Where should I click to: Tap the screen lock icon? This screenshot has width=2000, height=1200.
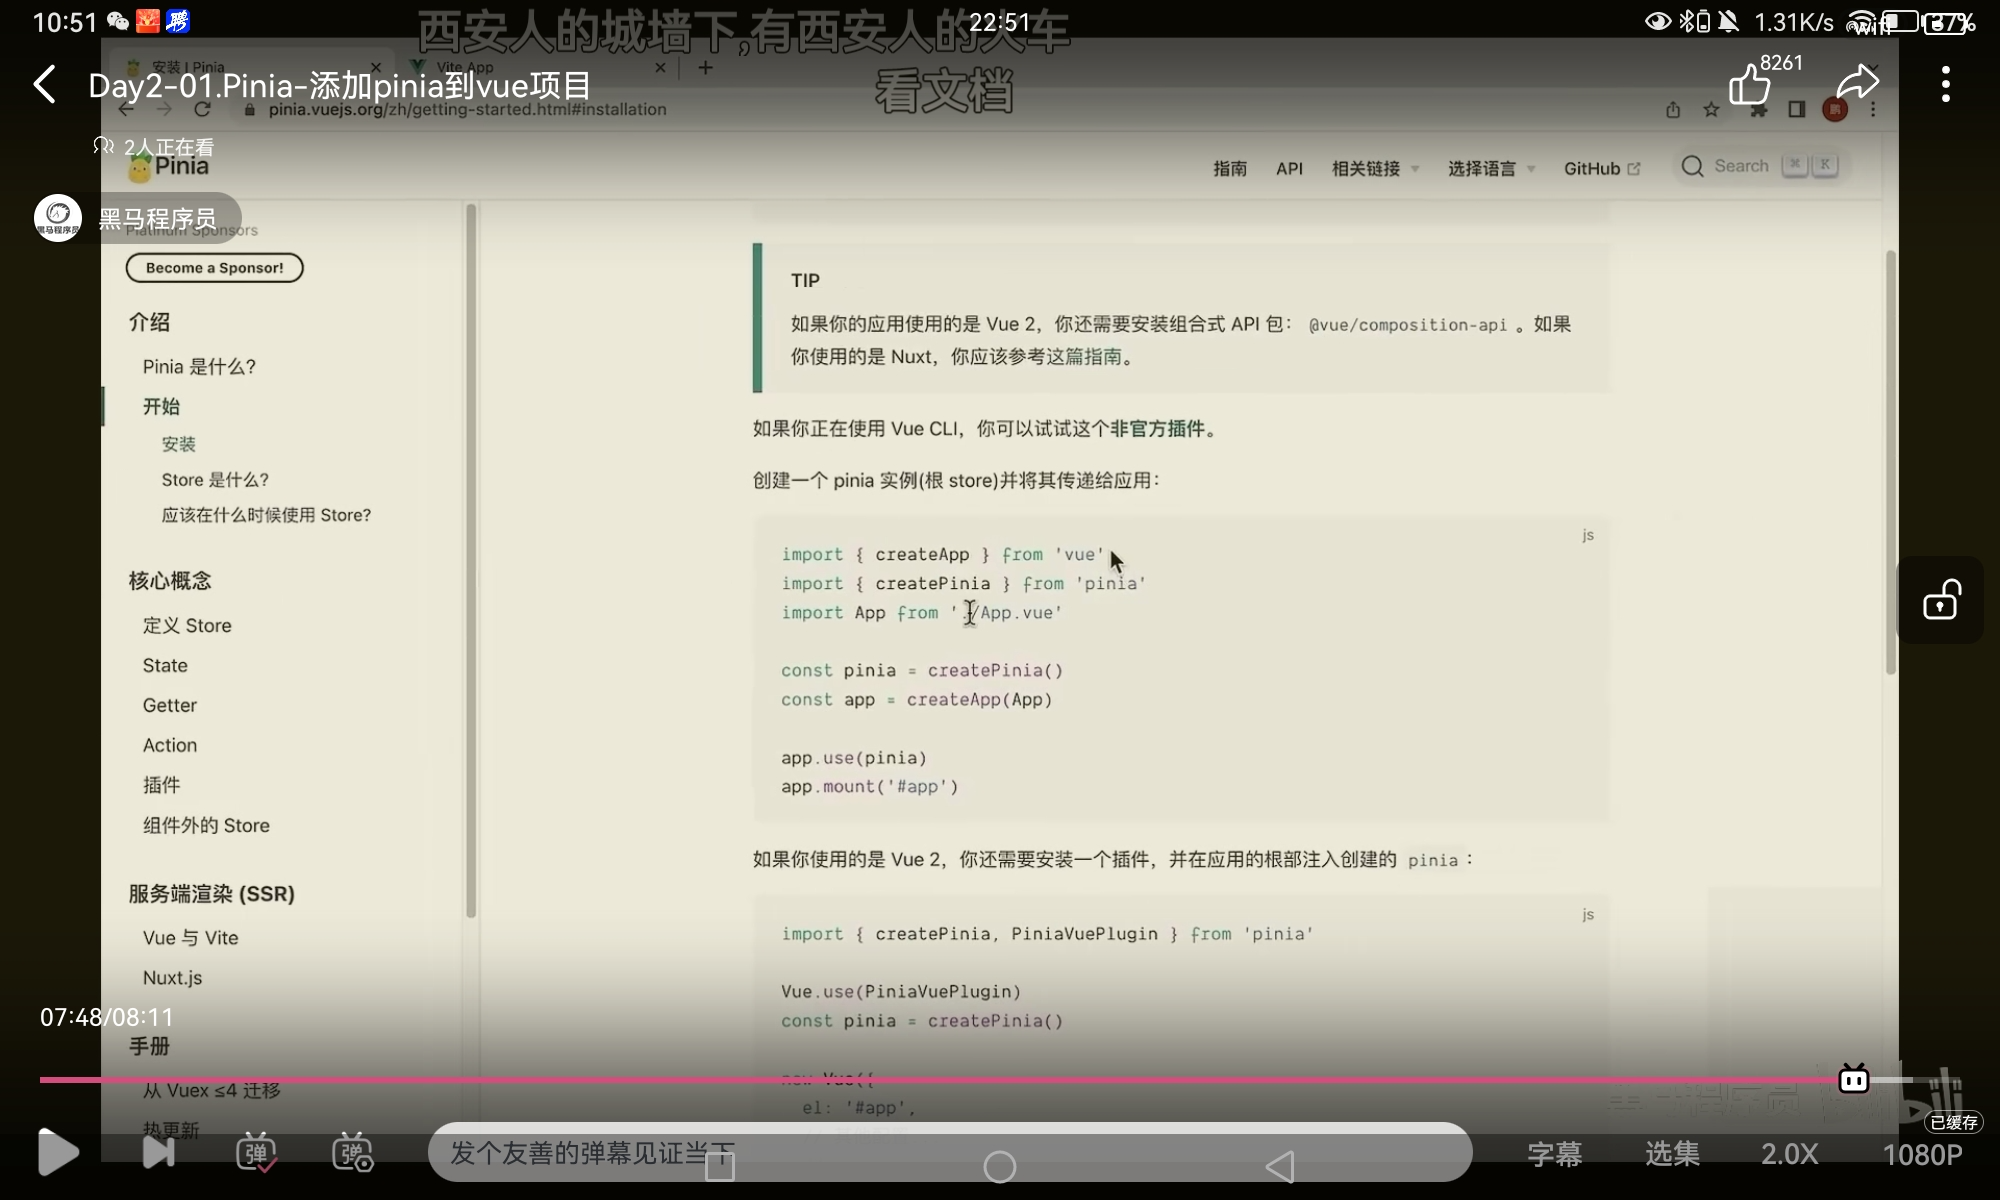(1941, 600)
